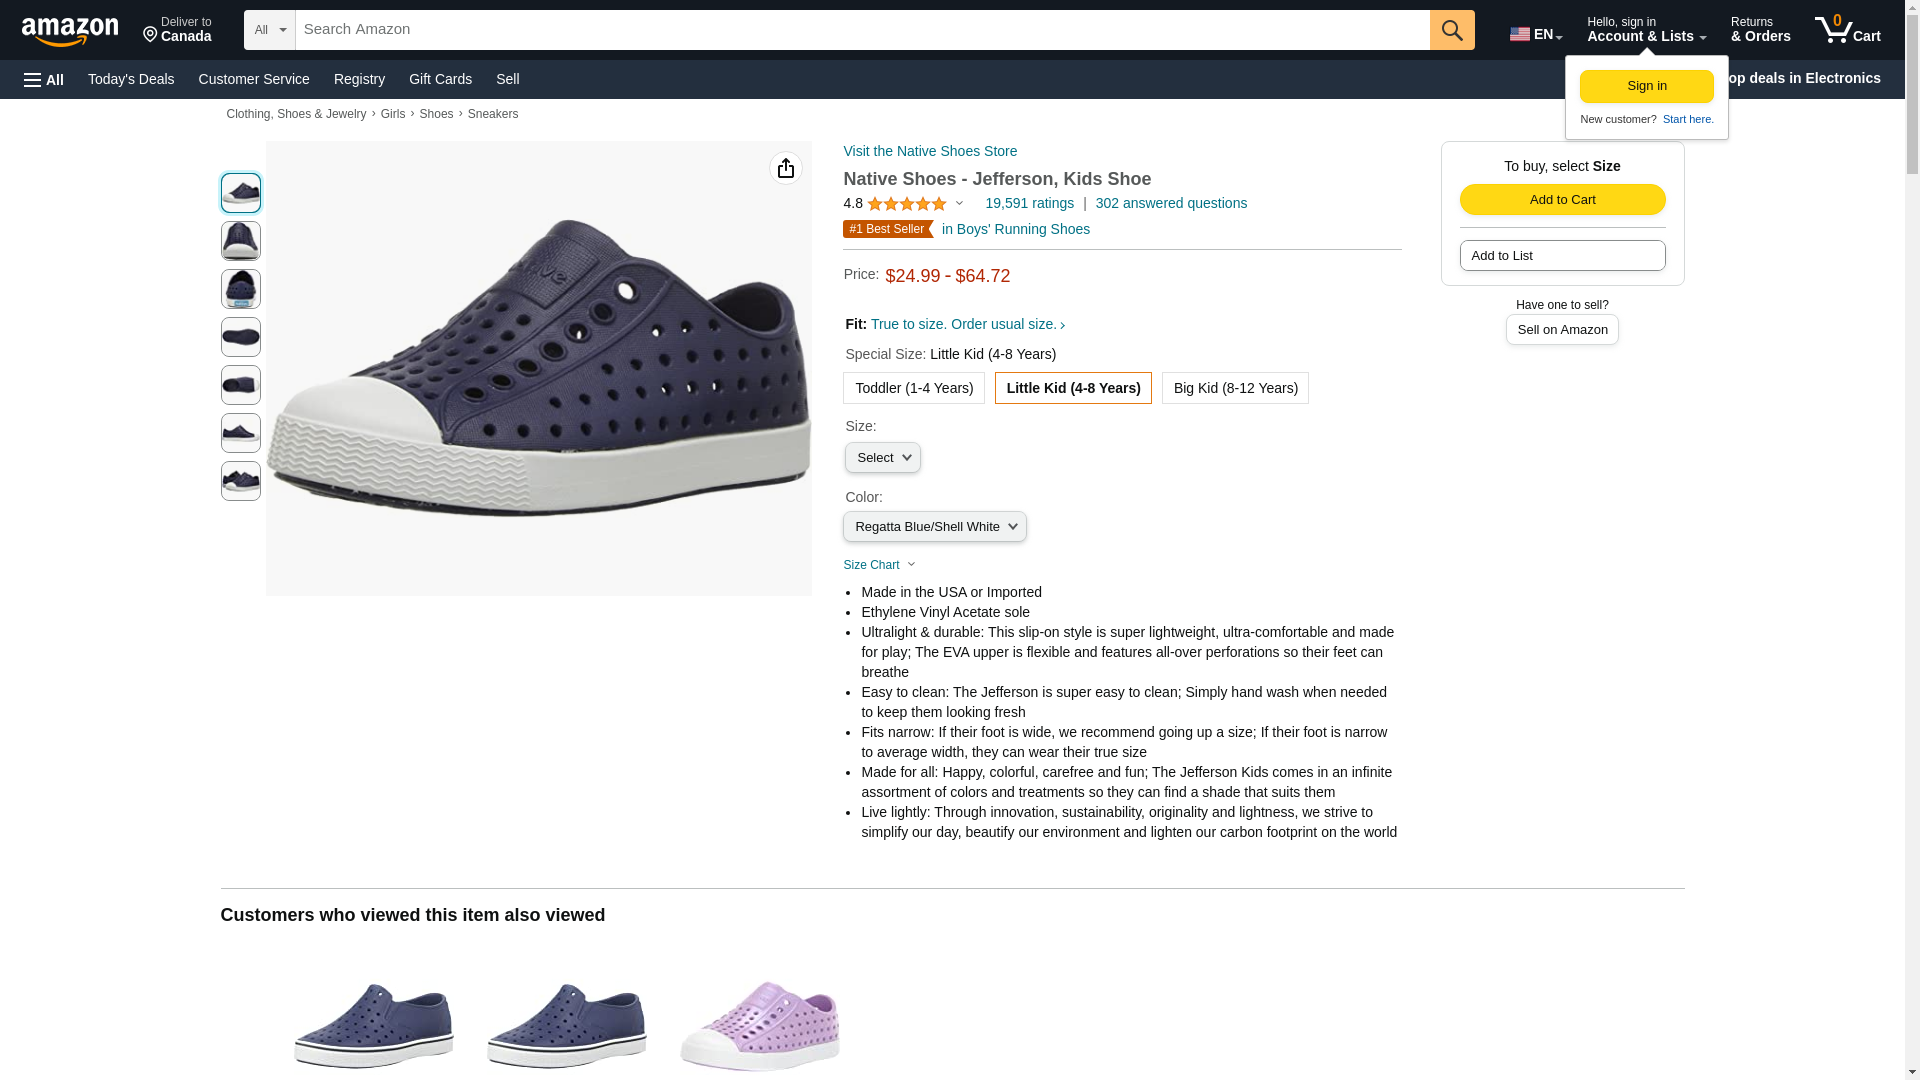
Task: Click the share icon on product image
Action: click(x=785, y=168)
